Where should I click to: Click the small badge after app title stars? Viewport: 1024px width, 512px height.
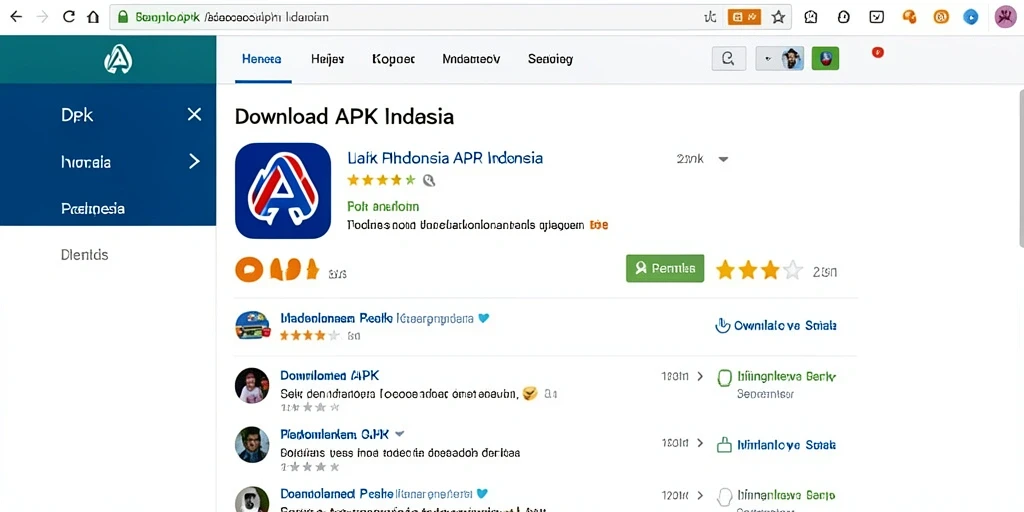click(428, 180)
